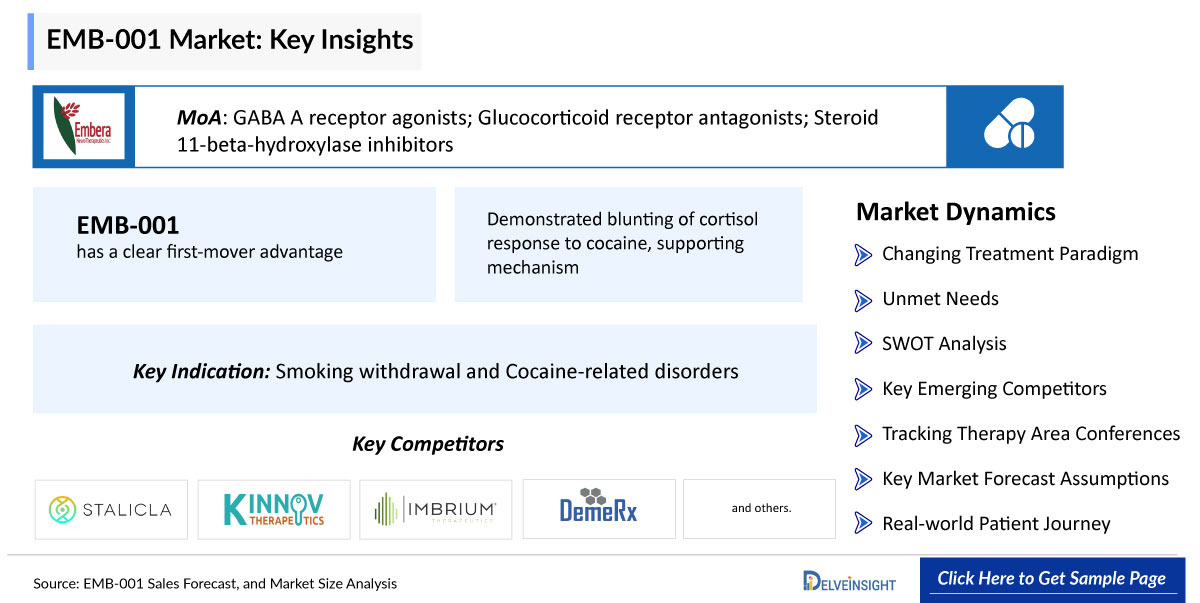Viewport: 1200px width, 603px height.
Task: Select the Kinnov Therapeutics logo
Action: coord(274,509)
